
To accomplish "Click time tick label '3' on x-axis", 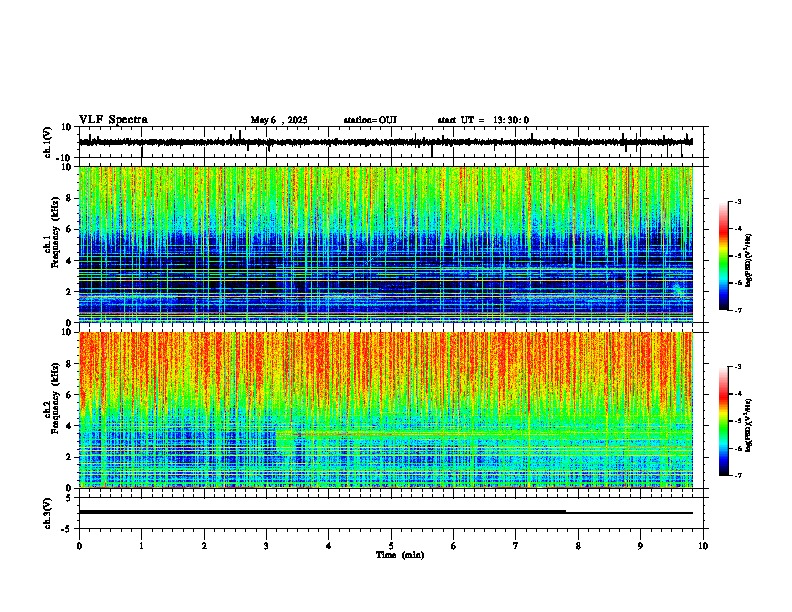I will point(266,546).
